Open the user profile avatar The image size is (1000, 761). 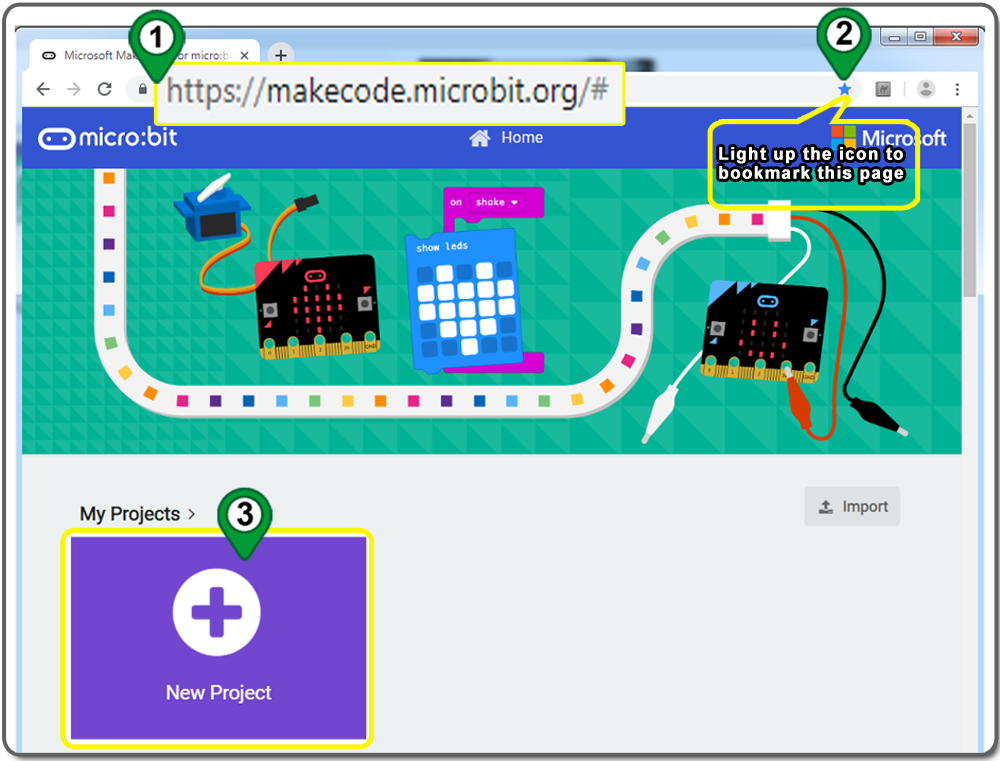click(x=926, y=89)
